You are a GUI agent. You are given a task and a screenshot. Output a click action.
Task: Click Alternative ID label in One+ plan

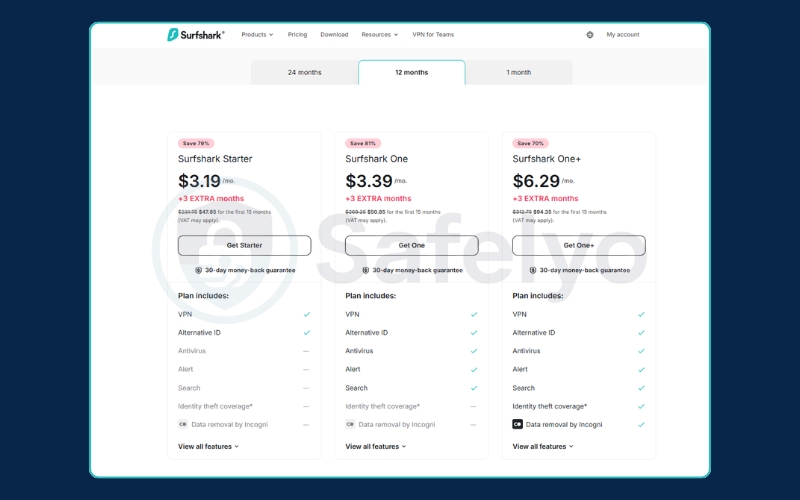(x=534, y=333)
